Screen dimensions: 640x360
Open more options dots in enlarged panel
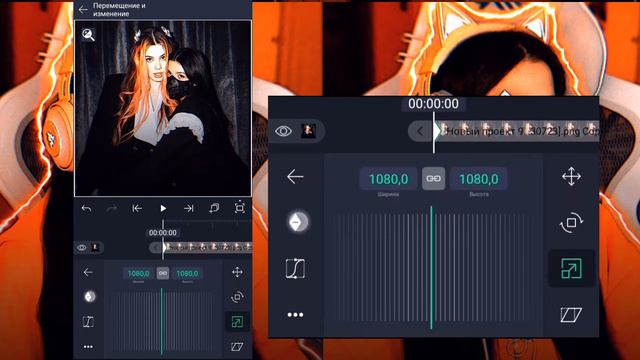pos(295,315)
